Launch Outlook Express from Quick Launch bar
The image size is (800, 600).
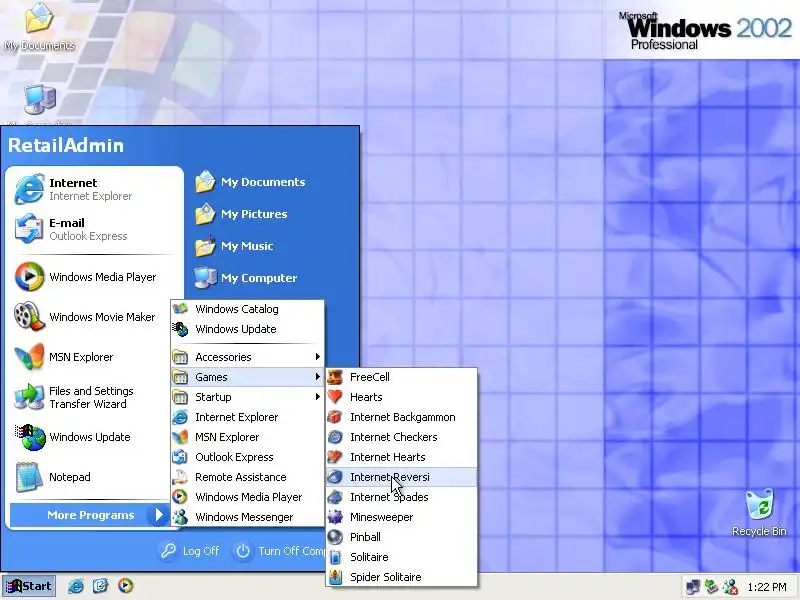click(101, 586)
